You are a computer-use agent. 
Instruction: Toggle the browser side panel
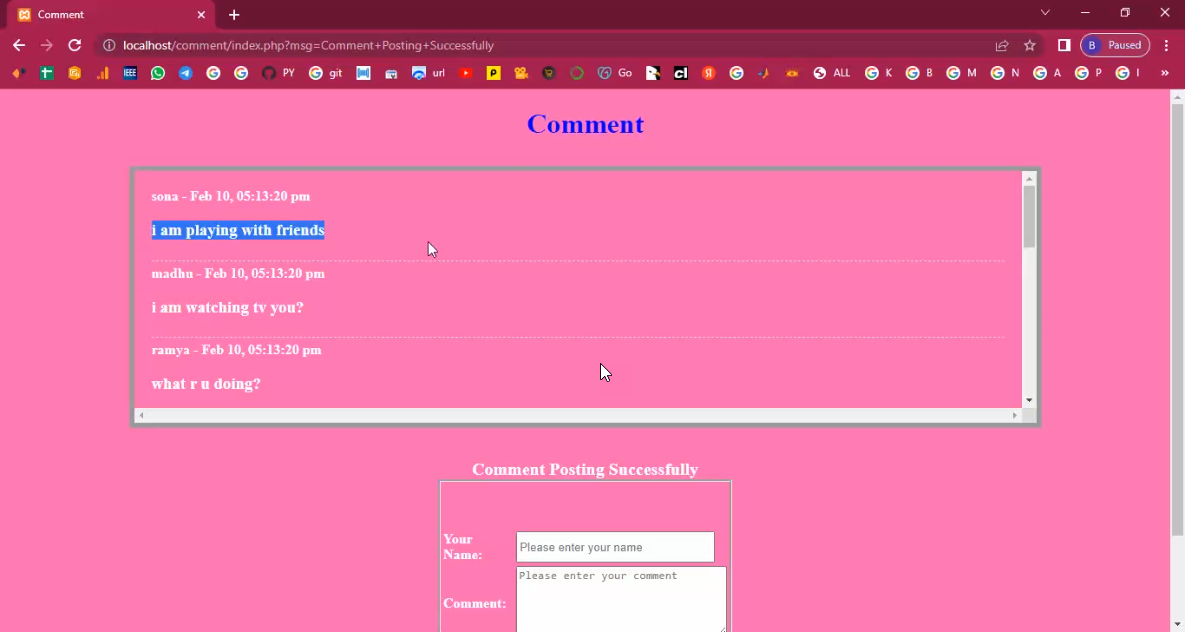coord(1064,45)
